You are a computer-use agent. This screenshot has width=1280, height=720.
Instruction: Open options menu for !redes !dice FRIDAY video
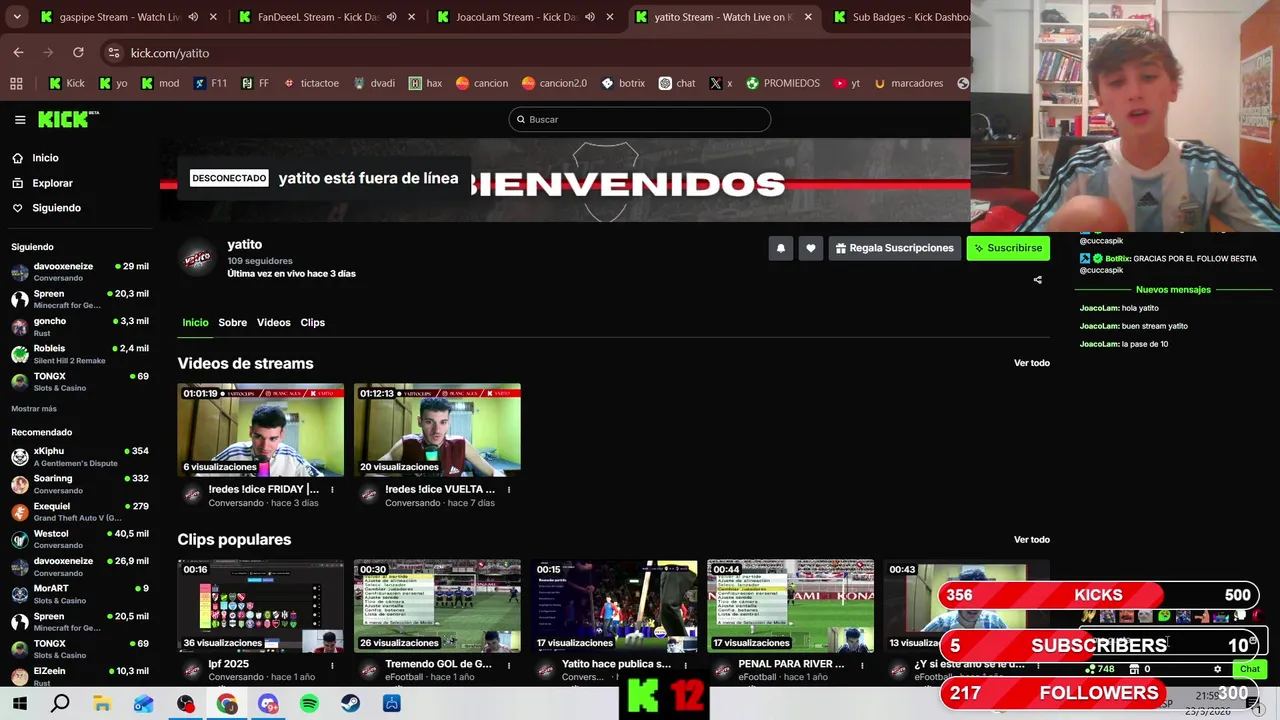coord(332,490)
